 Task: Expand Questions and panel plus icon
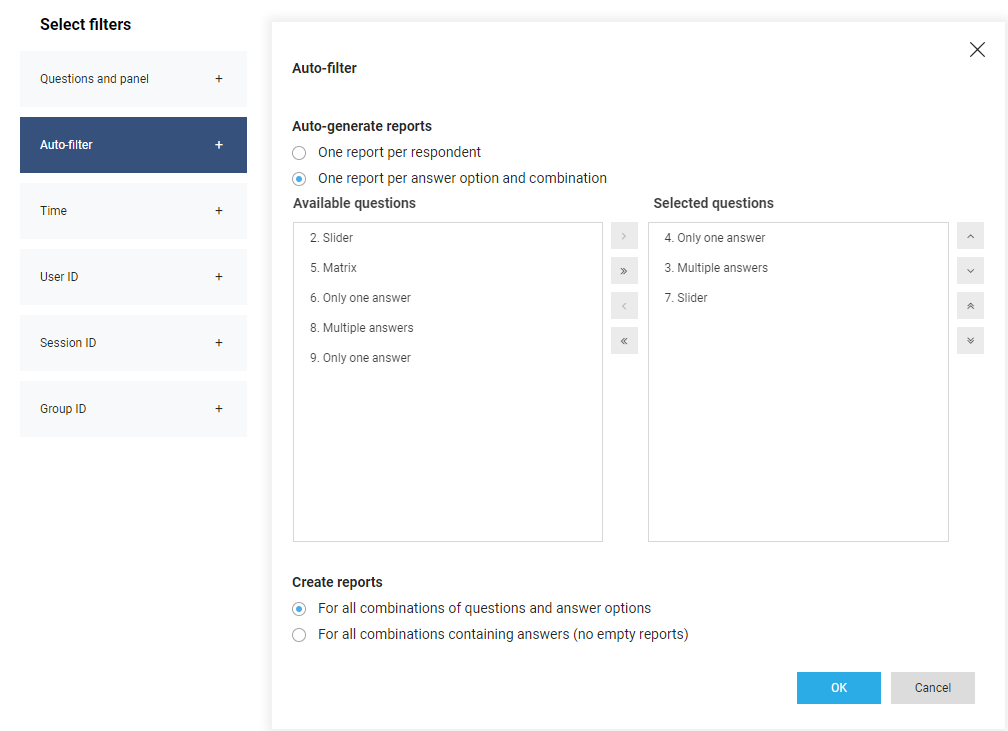219,78
